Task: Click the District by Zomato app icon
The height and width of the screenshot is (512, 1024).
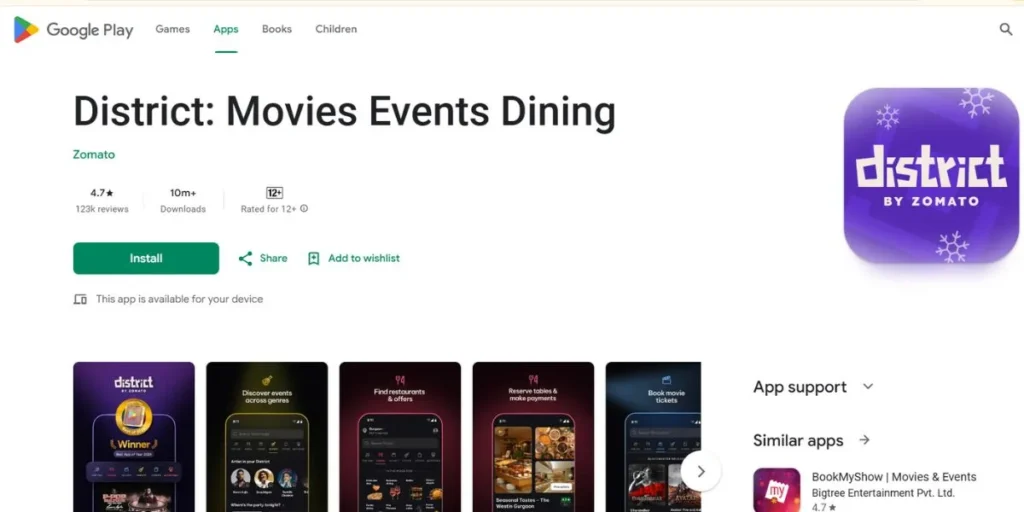Action: coord(931,175)
